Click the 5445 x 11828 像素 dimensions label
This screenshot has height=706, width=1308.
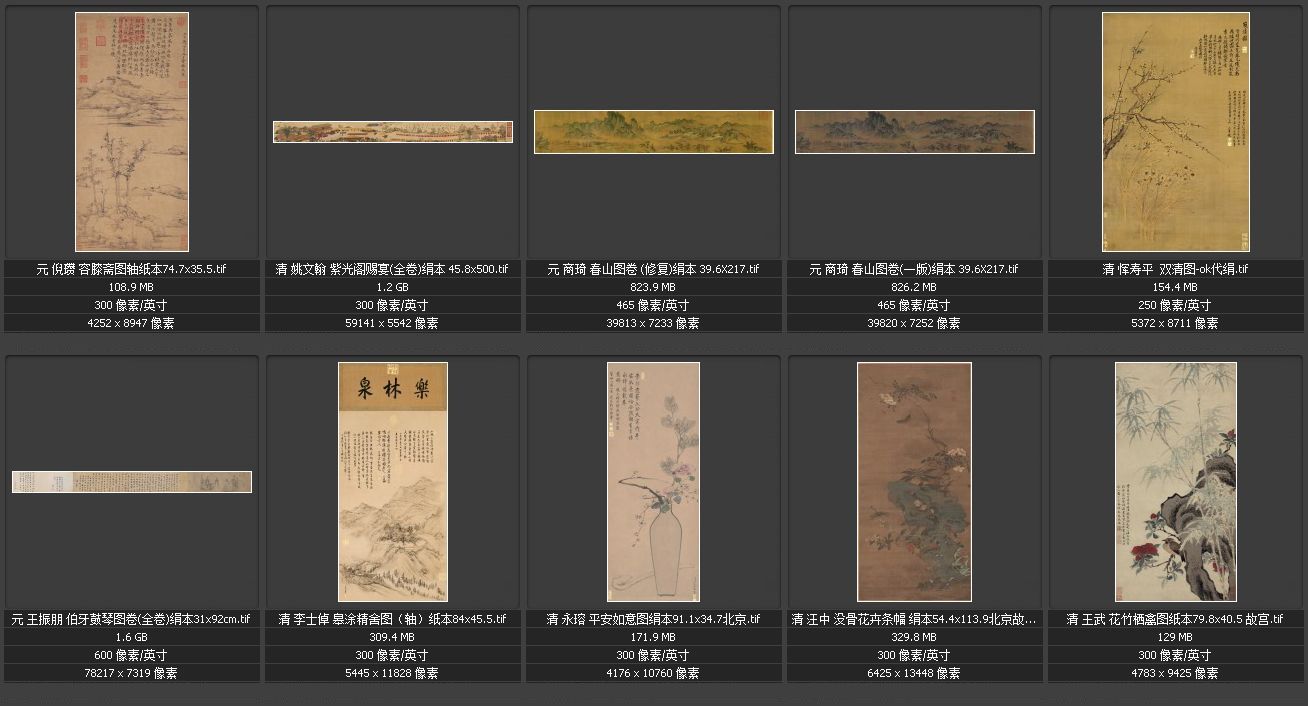393,673
